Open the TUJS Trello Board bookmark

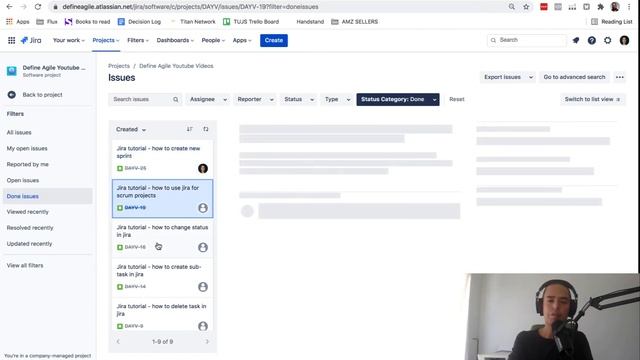click(251, 22)
